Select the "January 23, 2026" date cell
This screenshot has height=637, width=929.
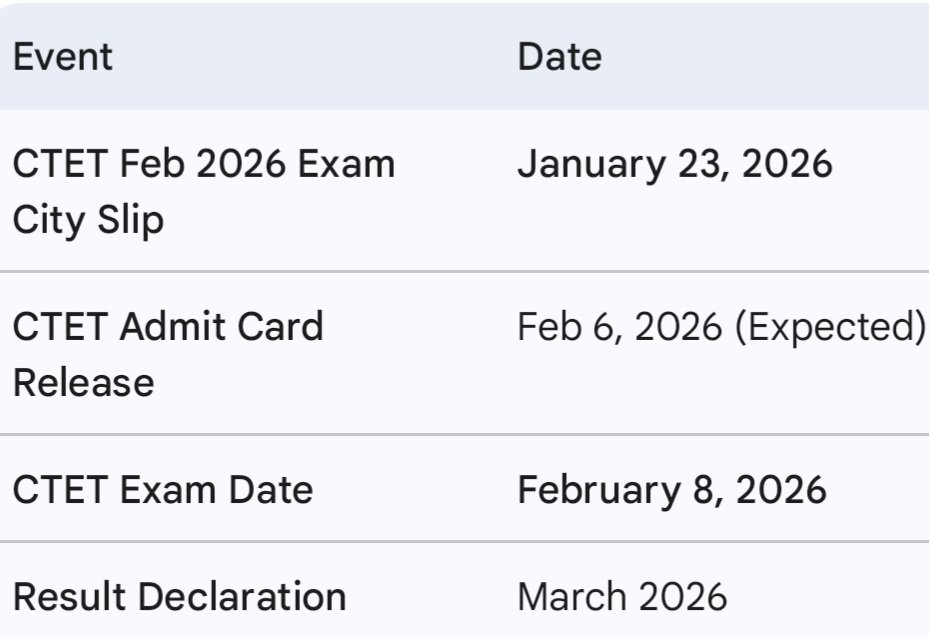(x=674, y=164)
